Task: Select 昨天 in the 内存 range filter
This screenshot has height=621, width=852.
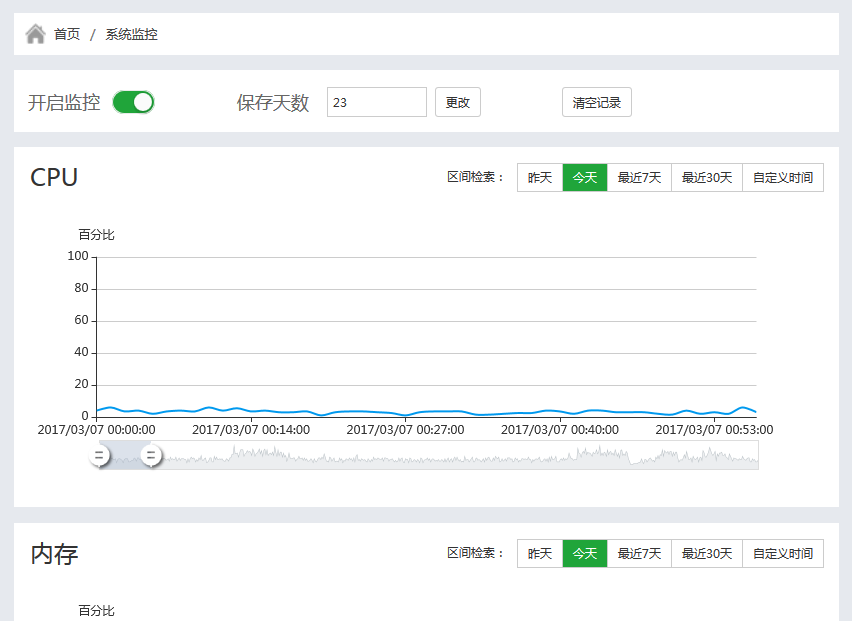Action: coord(540,553)
